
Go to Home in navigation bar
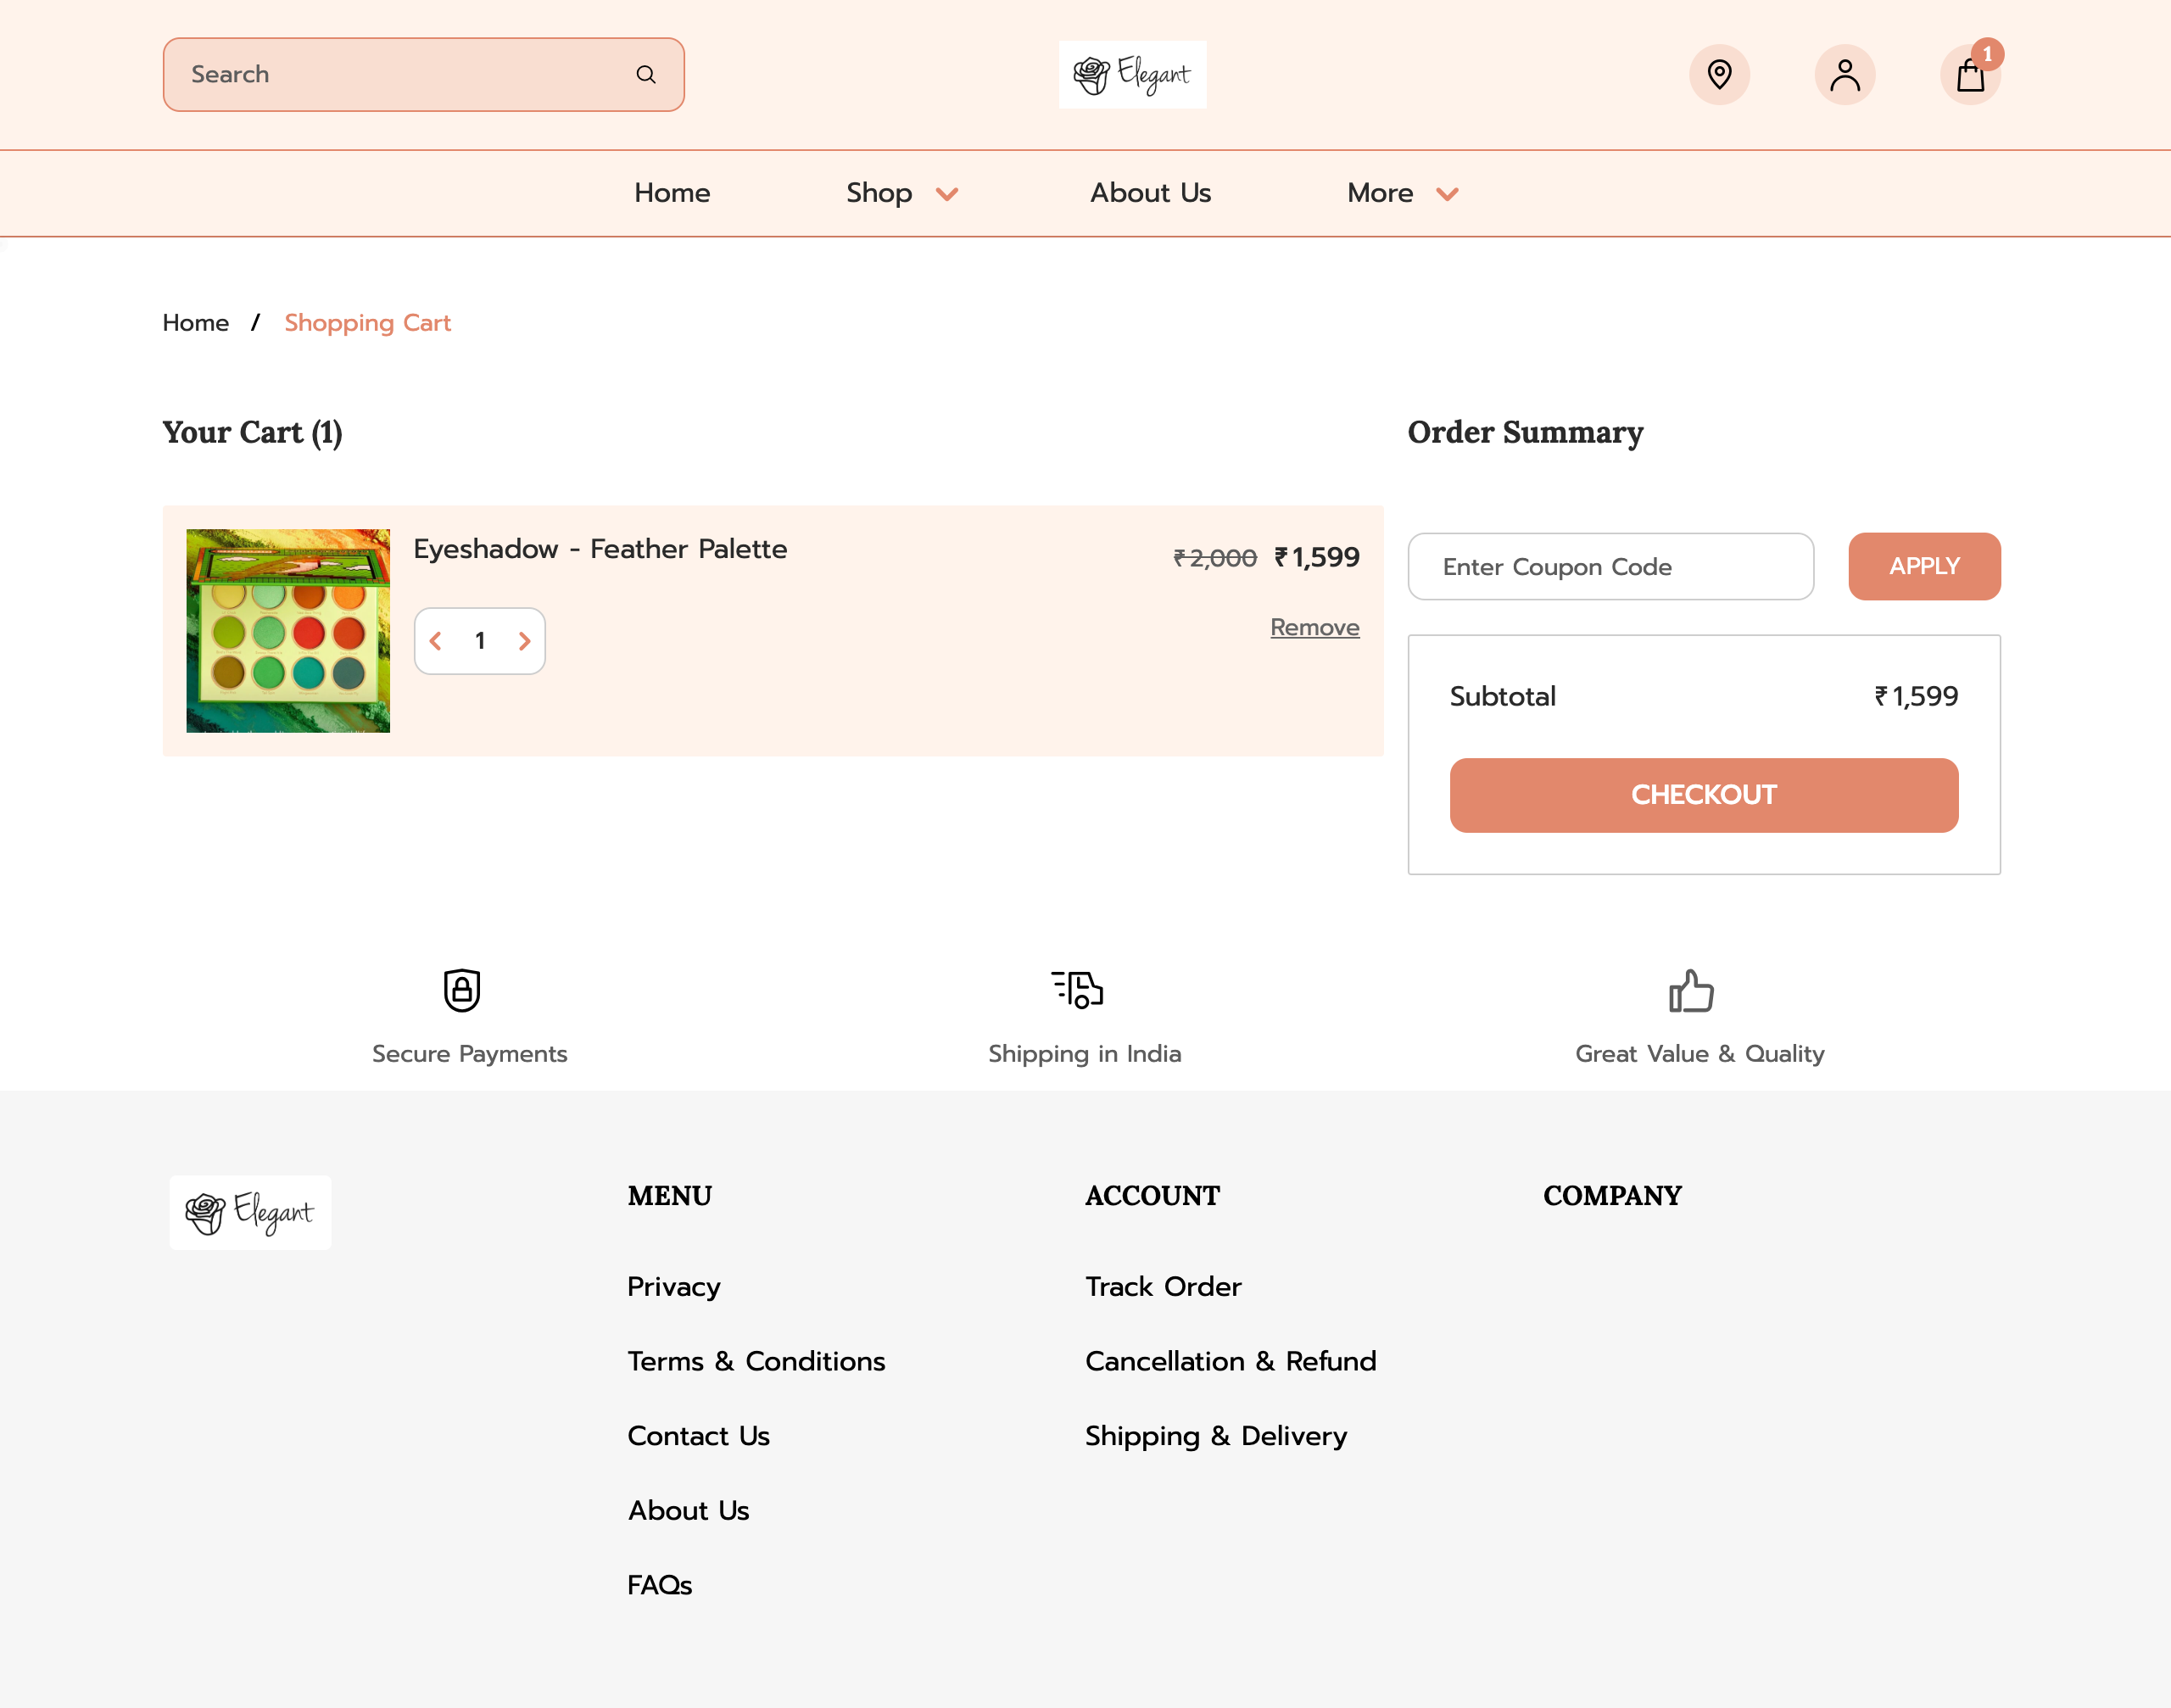pos(672,193)
